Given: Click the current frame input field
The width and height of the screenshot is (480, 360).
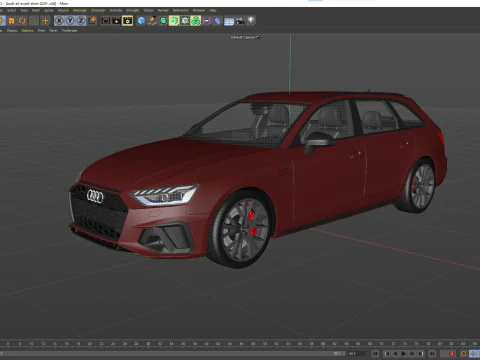Looking at the screenshot, I should point(358,353).
